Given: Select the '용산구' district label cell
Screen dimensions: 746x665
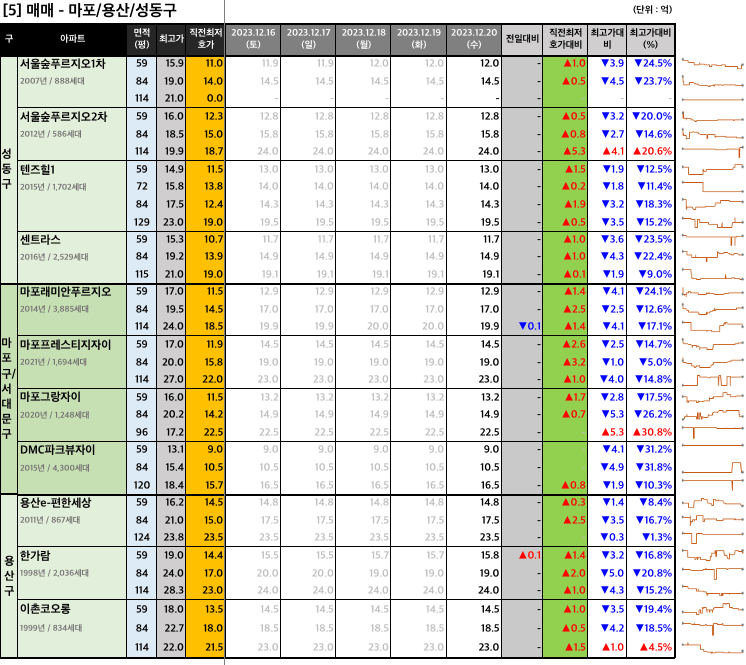Looking at the screenshot, I should tap(8, 576).
